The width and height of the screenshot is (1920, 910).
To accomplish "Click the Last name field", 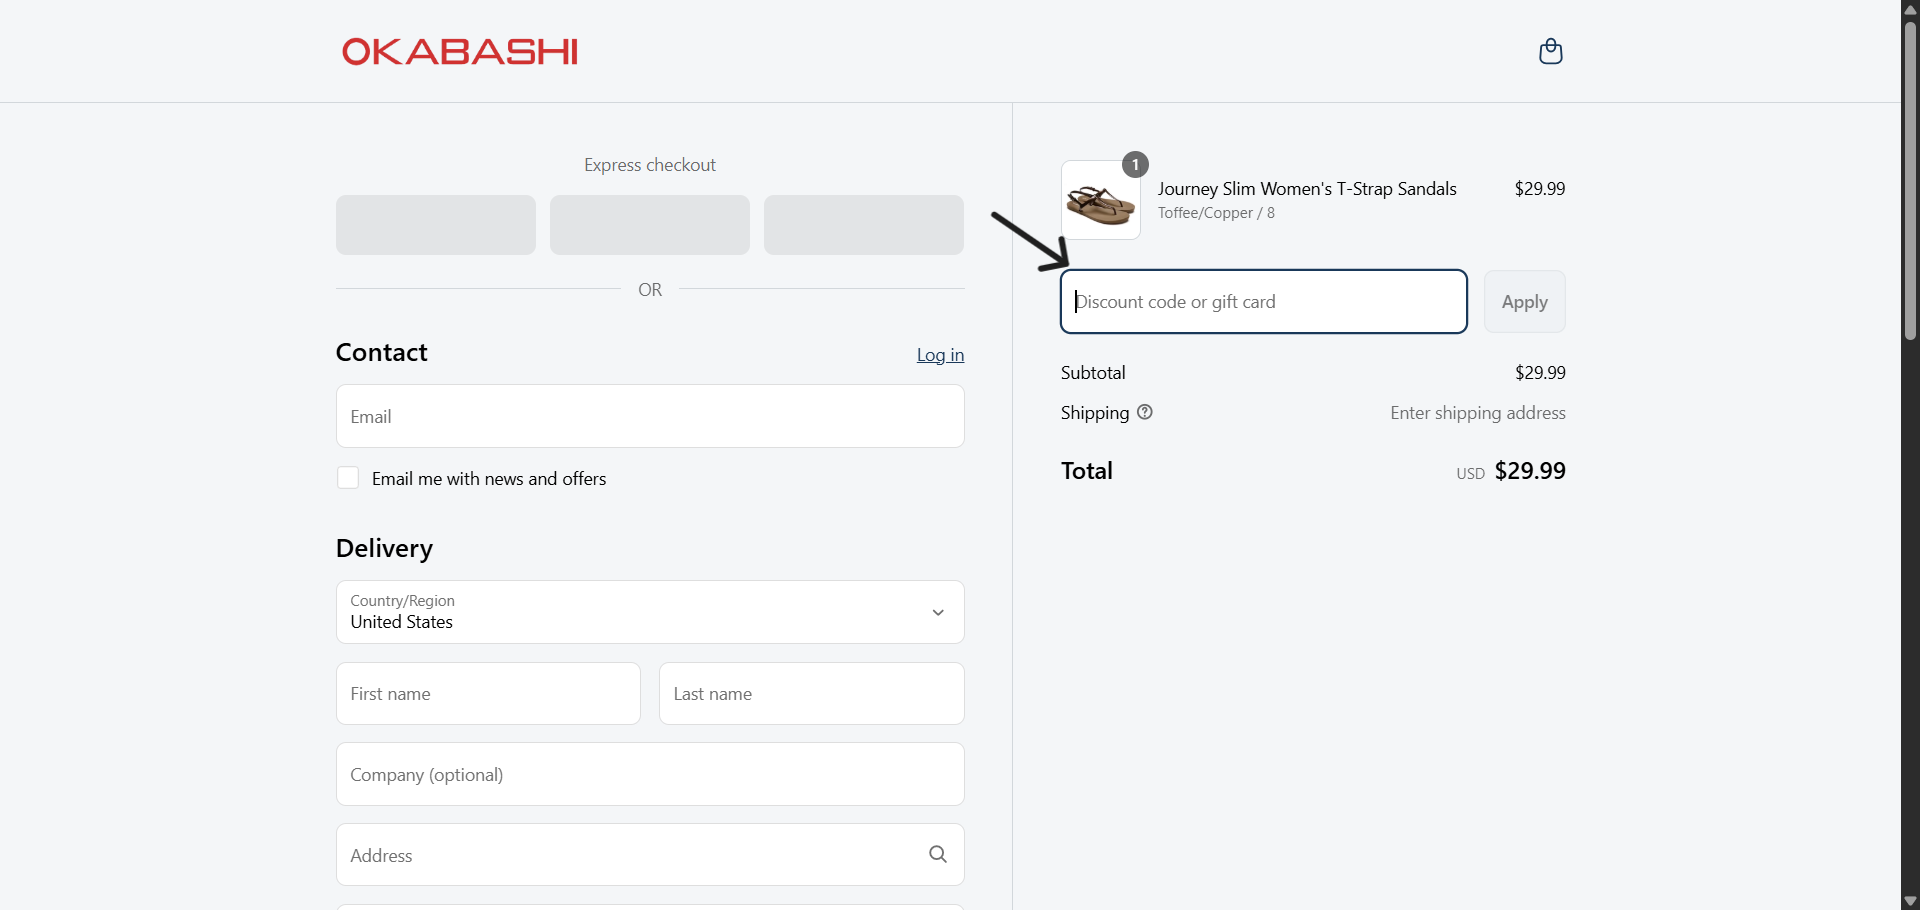I will point(811,694).
